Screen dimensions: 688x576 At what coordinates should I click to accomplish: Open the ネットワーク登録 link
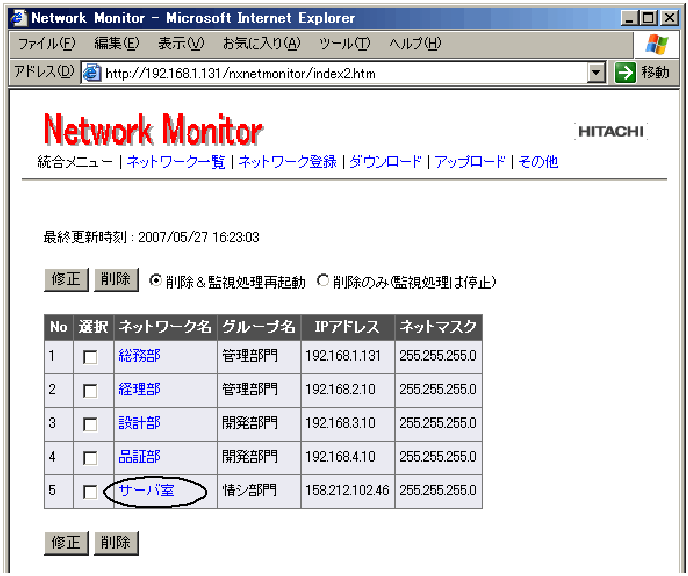click(x=287, y=162)
